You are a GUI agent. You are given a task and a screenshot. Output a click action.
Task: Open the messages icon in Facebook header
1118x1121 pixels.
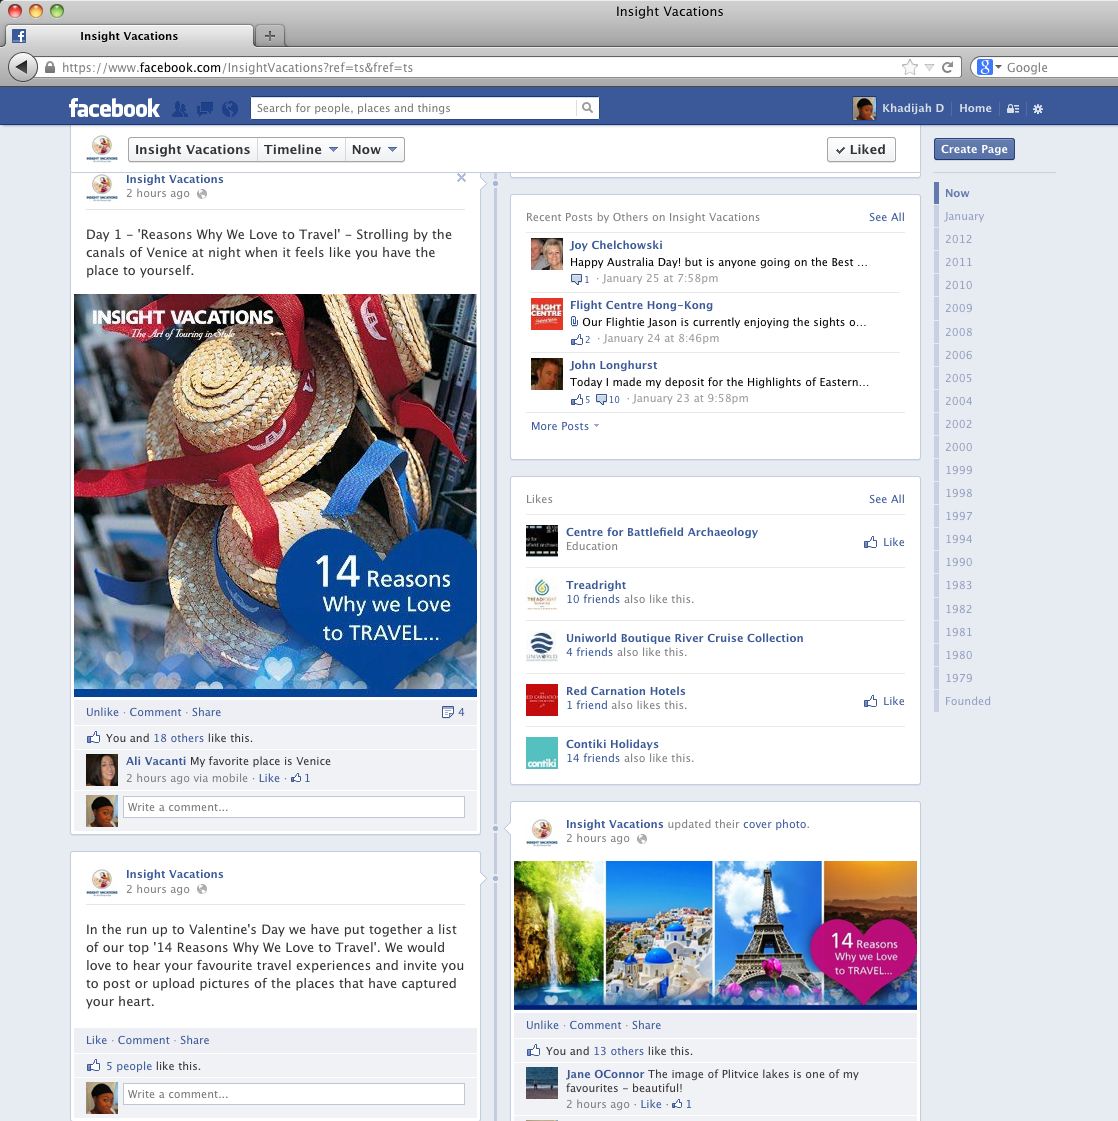205,108
